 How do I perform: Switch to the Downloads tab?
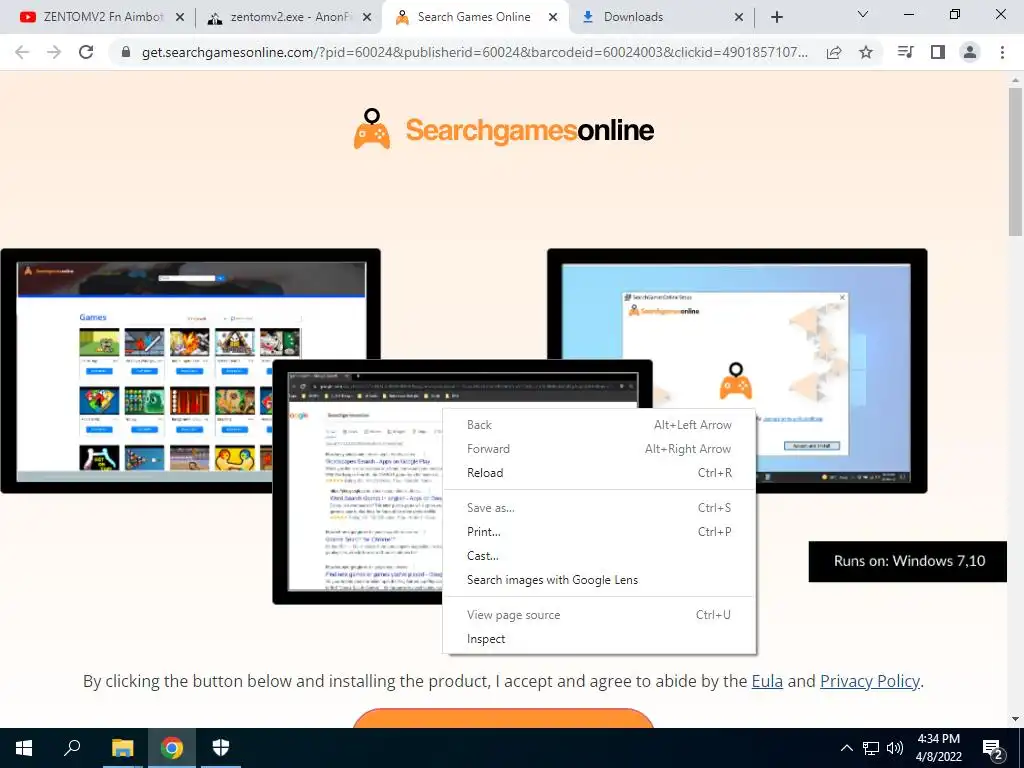660,18
